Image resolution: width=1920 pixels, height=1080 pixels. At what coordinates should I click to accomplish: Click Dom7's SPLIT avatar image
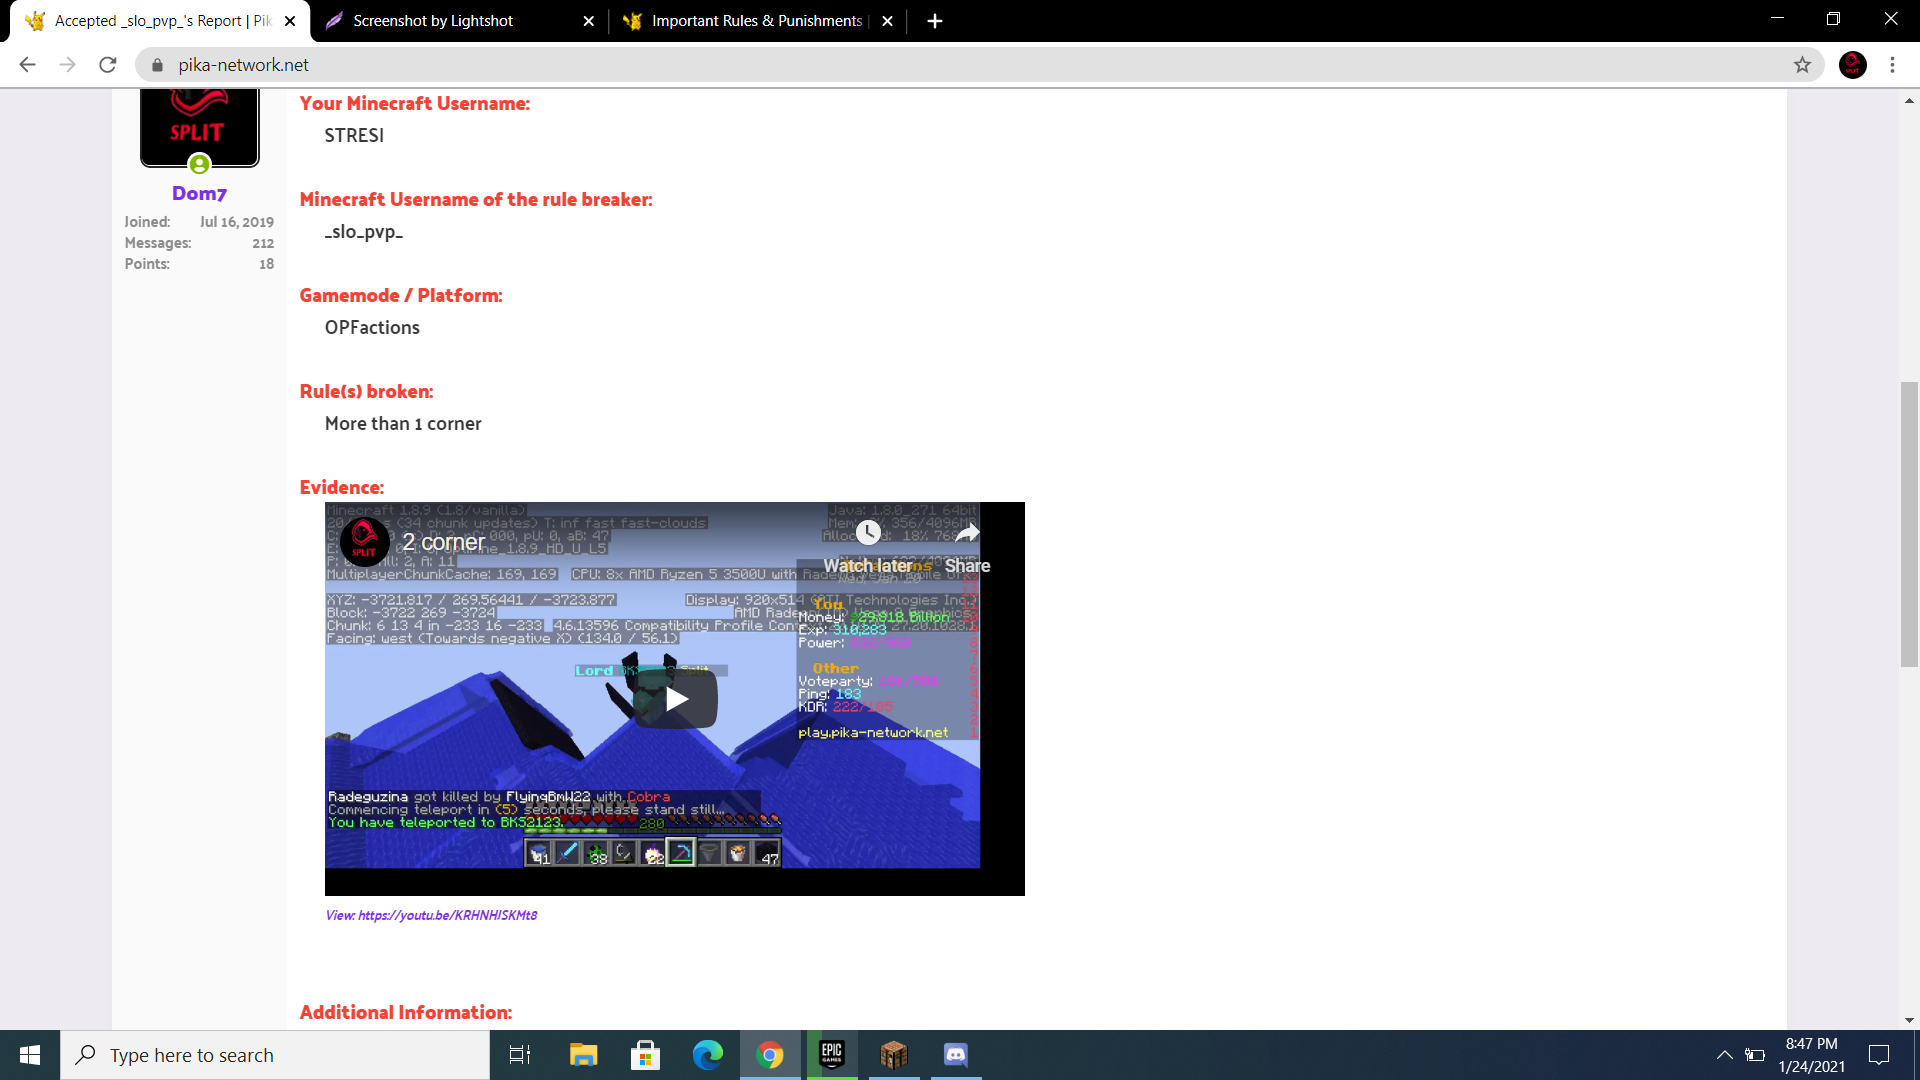tap(199, 125)
